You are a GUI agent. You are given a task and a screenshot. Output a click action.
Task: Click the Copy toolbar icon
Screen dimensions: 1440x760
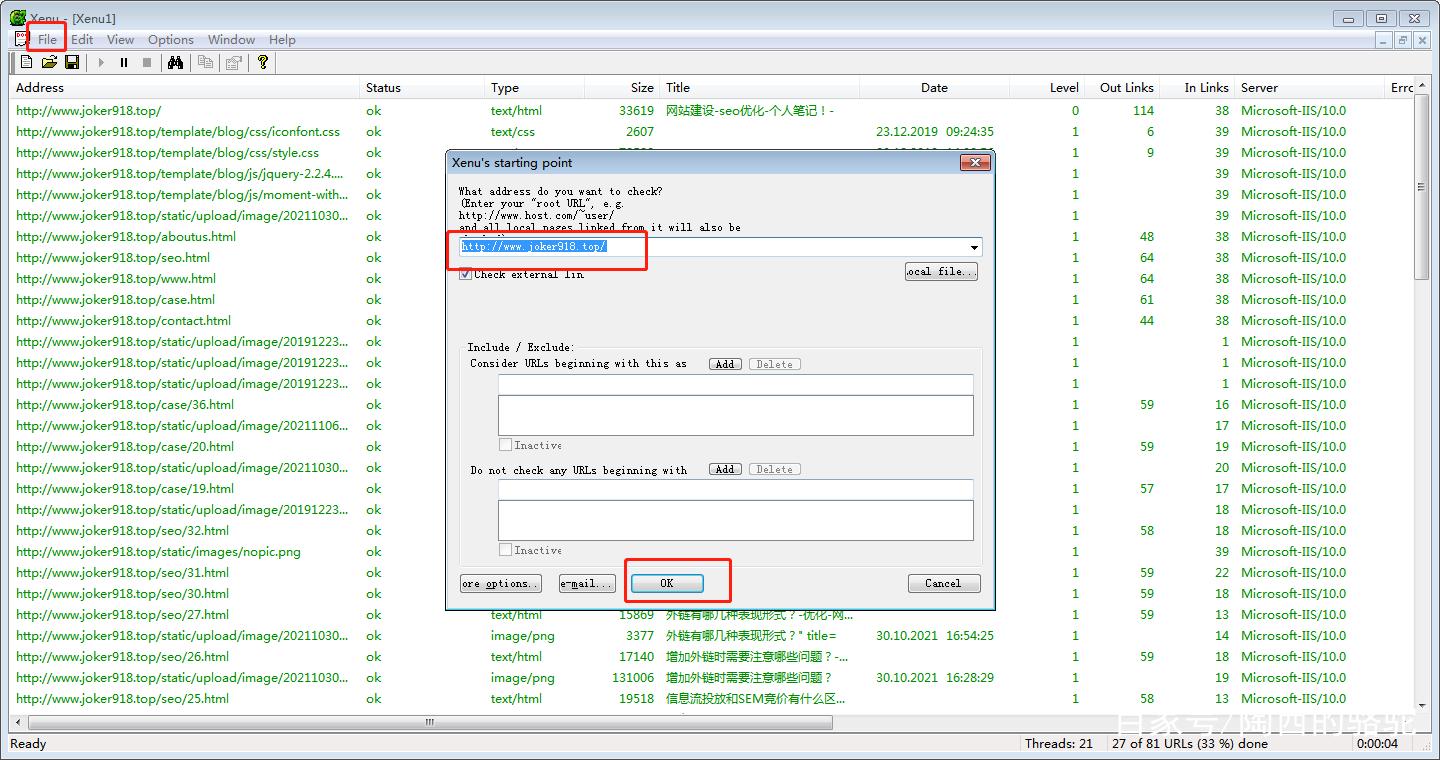point(206,62)
